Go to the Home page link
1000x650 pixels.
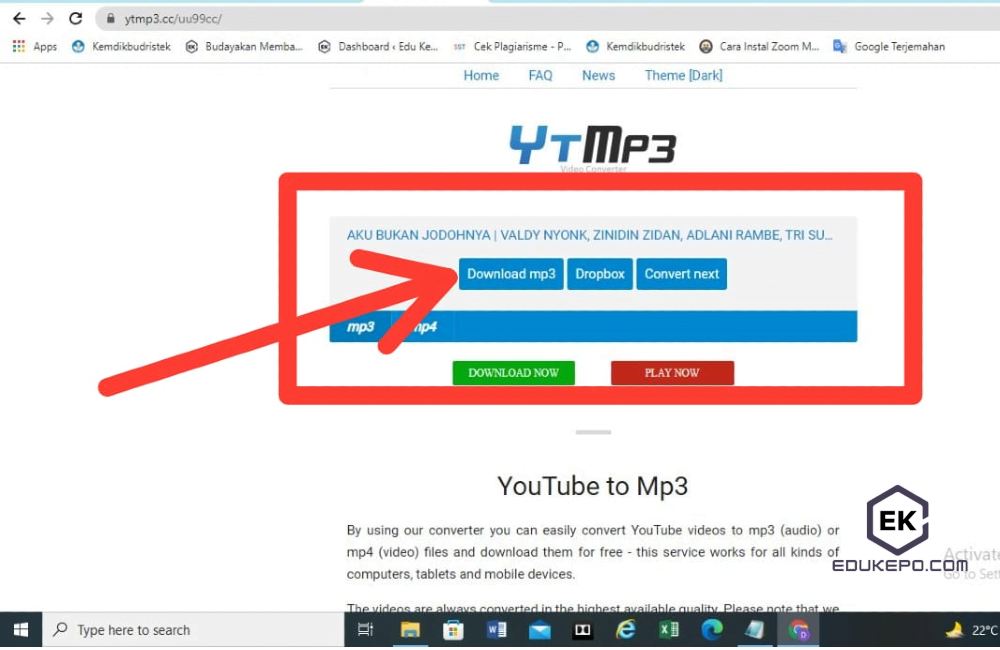click(481, 75)
